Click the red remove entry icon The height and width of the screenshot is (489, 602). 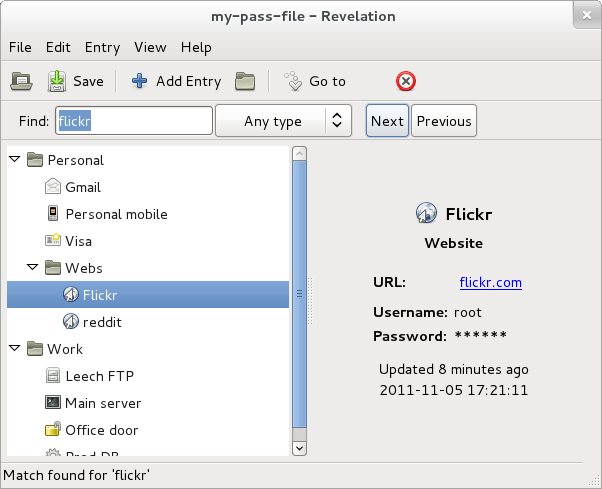406,81
